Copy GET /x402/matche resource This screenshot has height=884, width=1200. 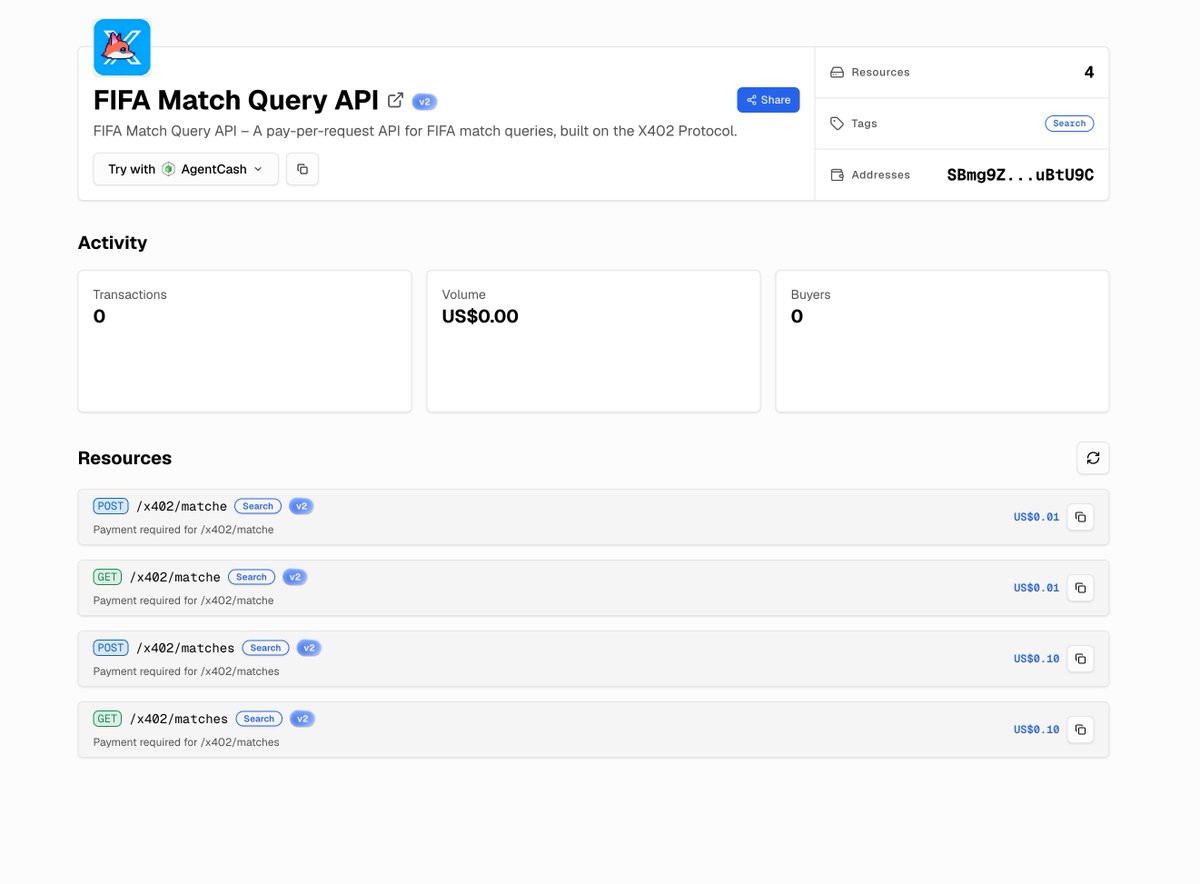point(1080,588)
